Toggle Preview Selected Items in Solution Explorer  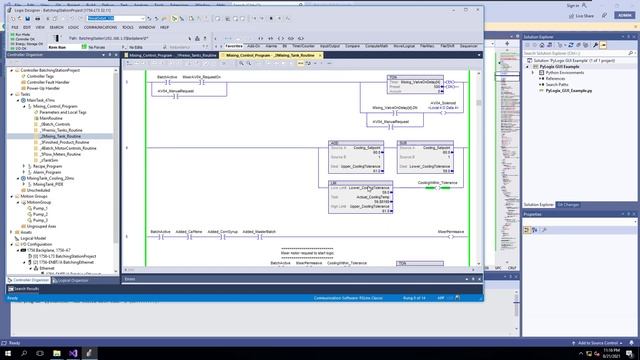603,45
